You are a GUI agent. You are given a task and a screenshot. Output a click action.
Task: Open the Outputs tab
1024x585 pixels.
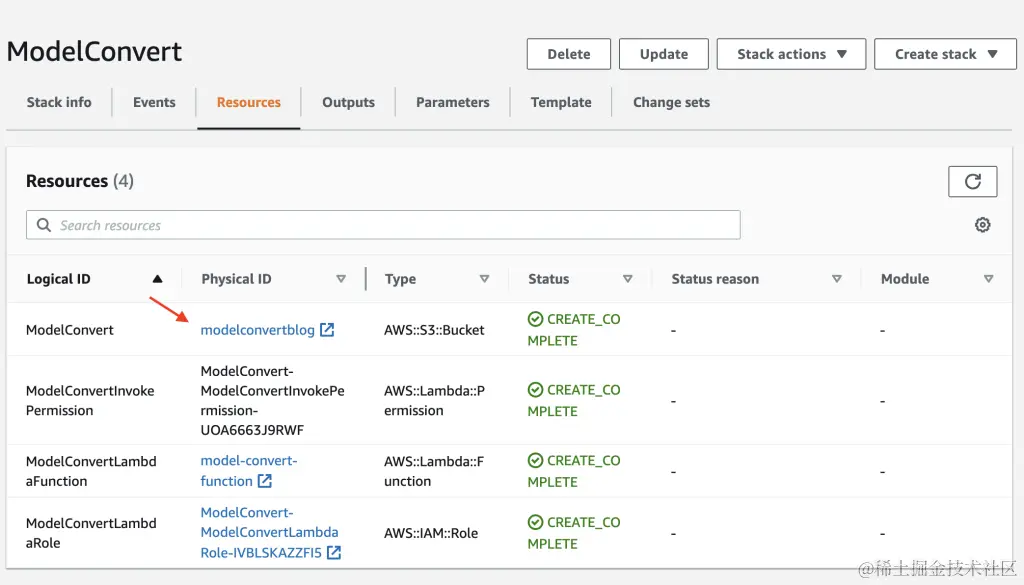coord(348,102)
